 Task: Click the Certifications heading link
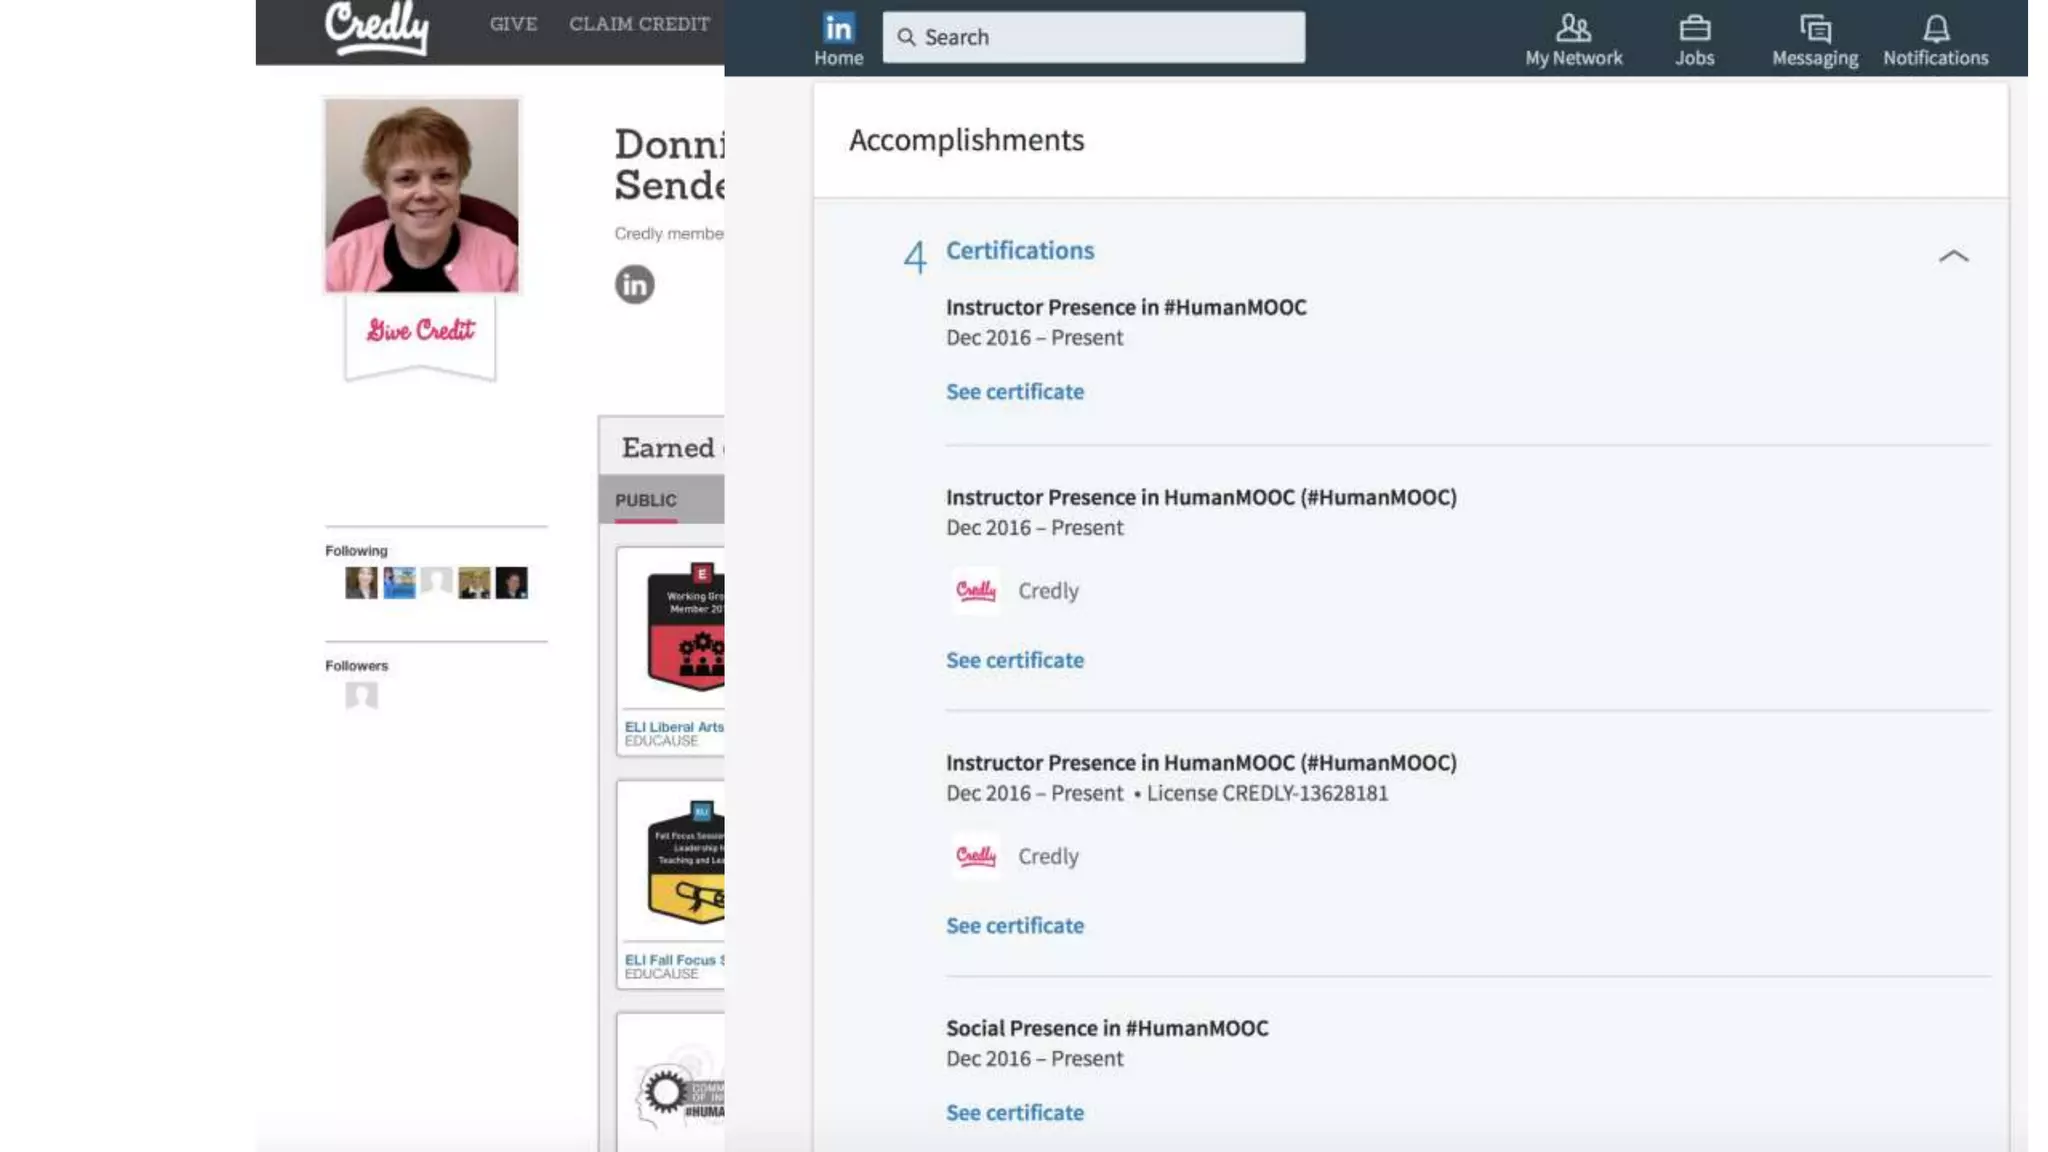[x=1020, y=251]
